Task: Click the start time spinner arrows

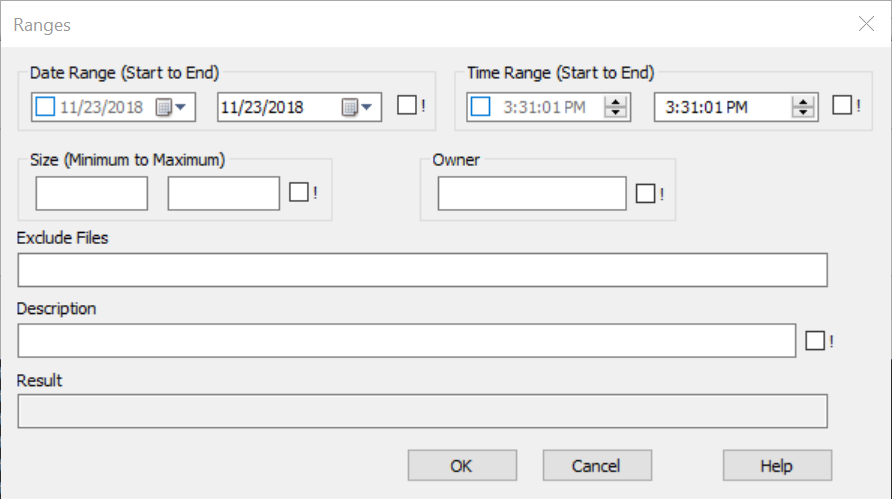Action: tap(616, 108)
